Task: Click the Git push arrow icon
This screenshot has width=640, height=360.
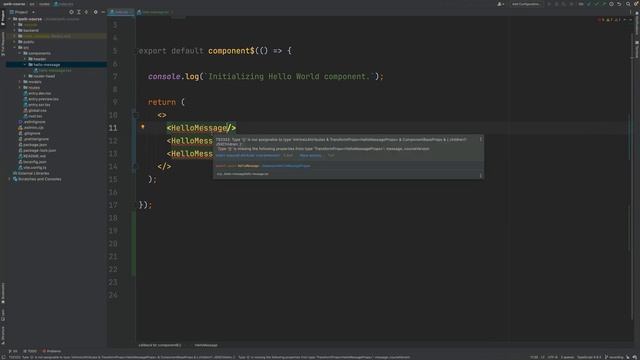Action: pyautogui.click(x=604, y=4)
